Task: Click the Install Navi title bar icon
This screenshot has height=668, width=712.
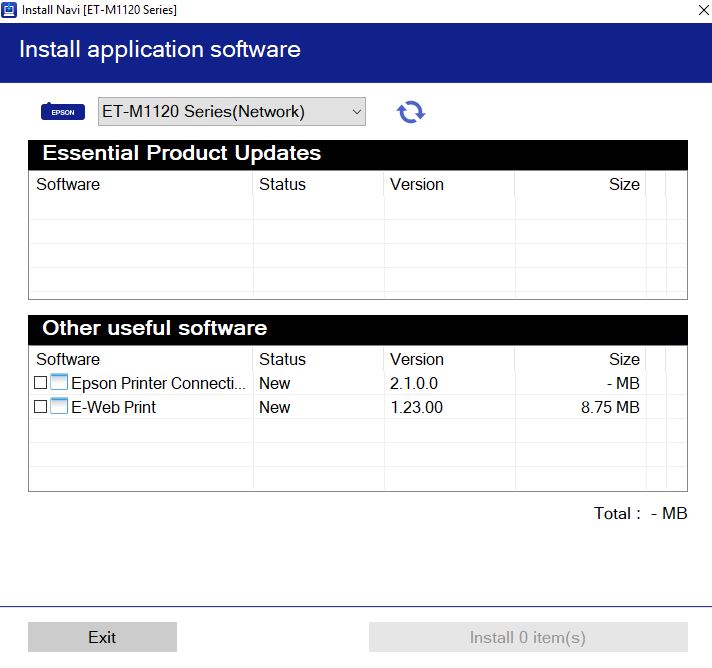Action: pyautogui.click(x=9, y=10)
